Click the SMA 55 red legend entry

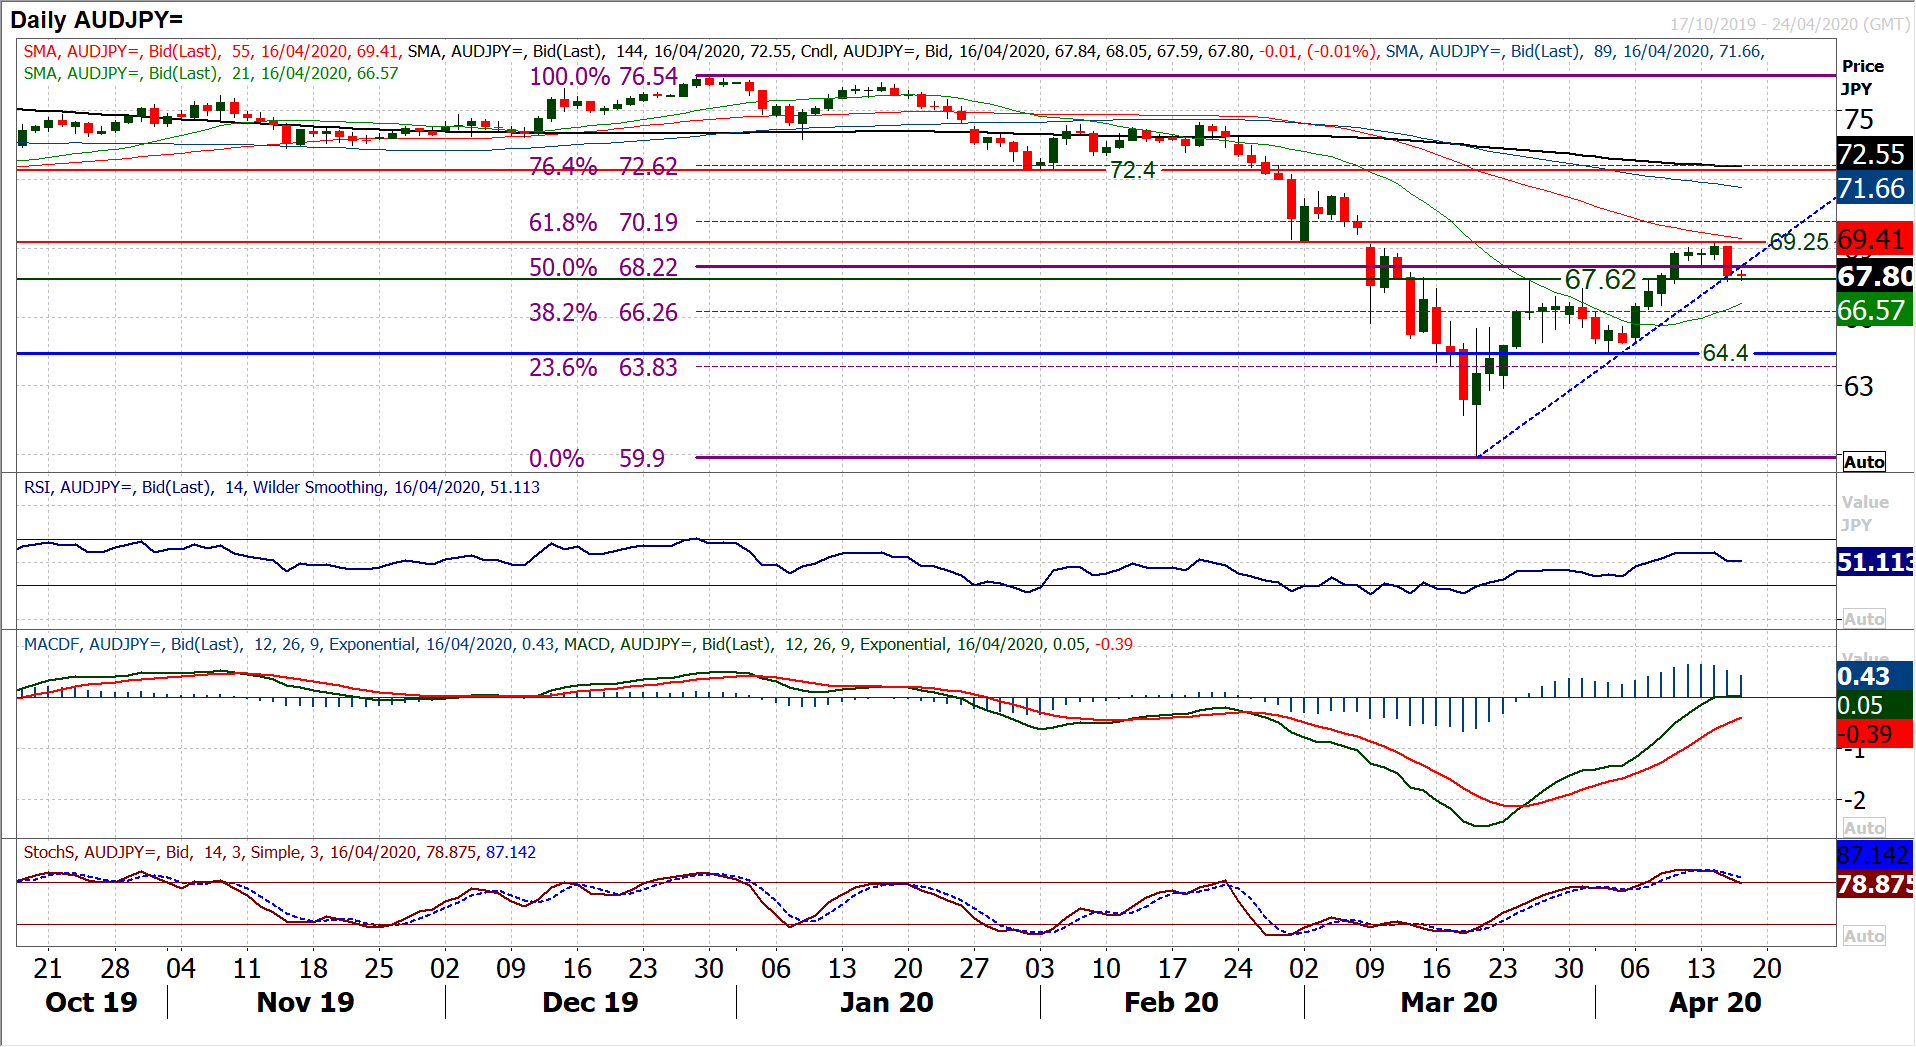pos(211,51)
